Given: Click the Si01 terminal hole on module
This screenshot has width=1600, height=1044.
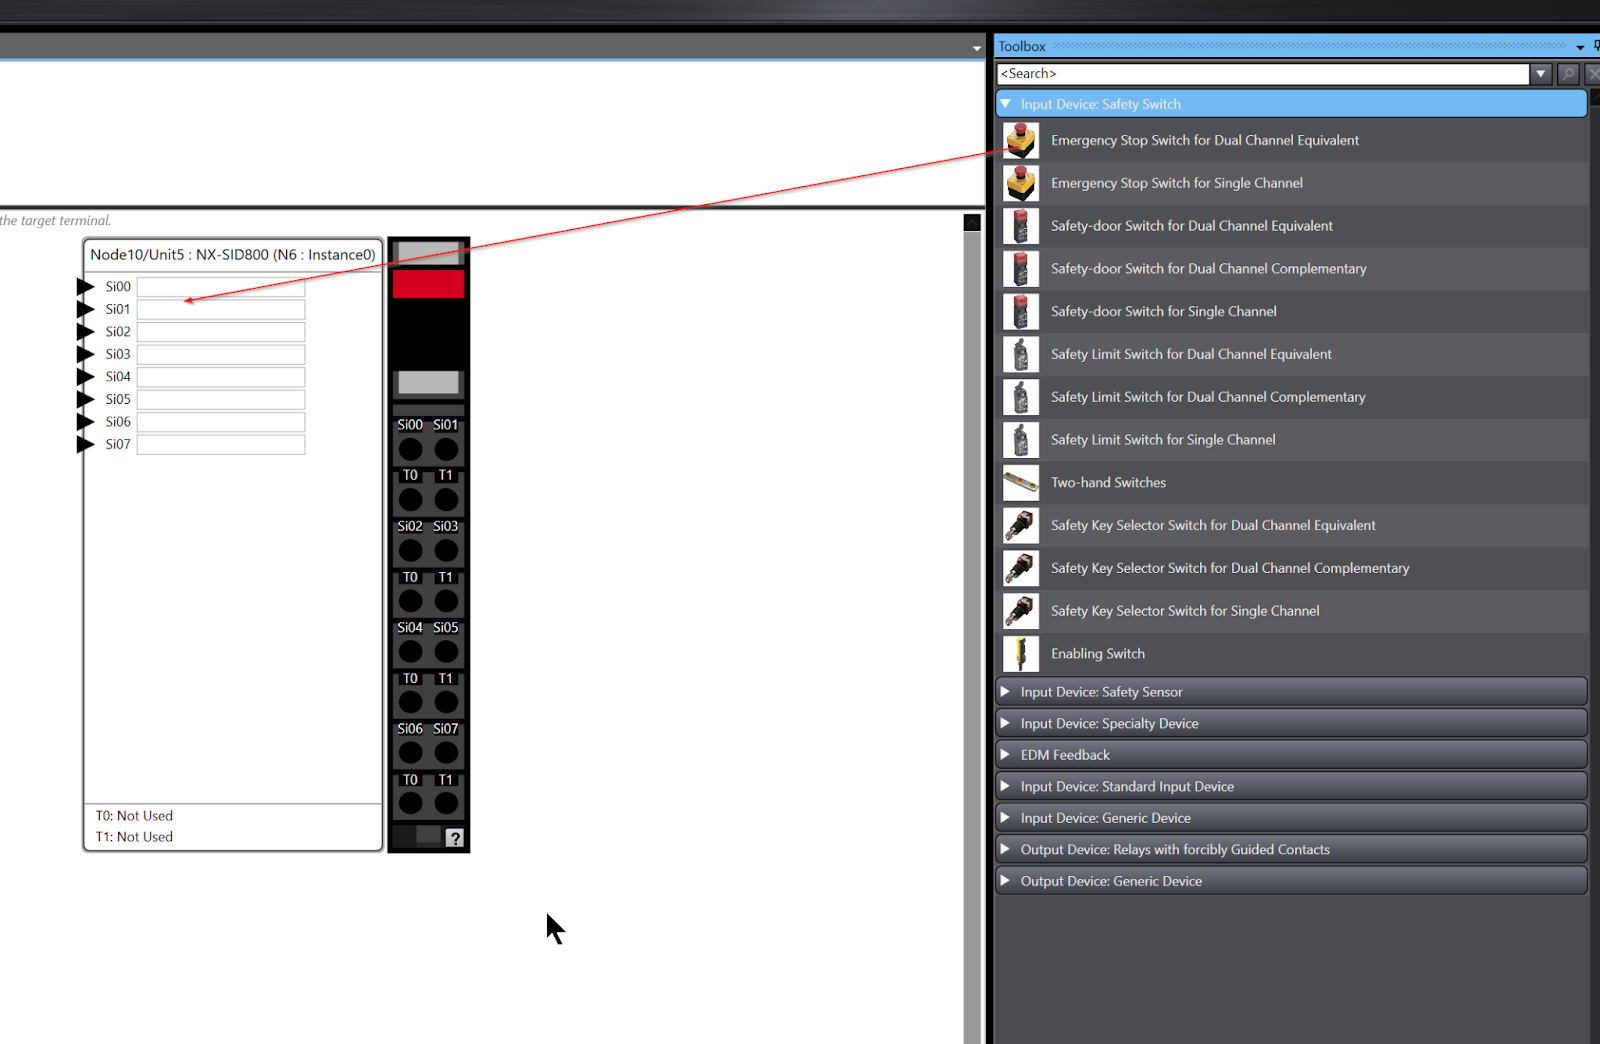Looking at the screenshot, I should [446, 449].
